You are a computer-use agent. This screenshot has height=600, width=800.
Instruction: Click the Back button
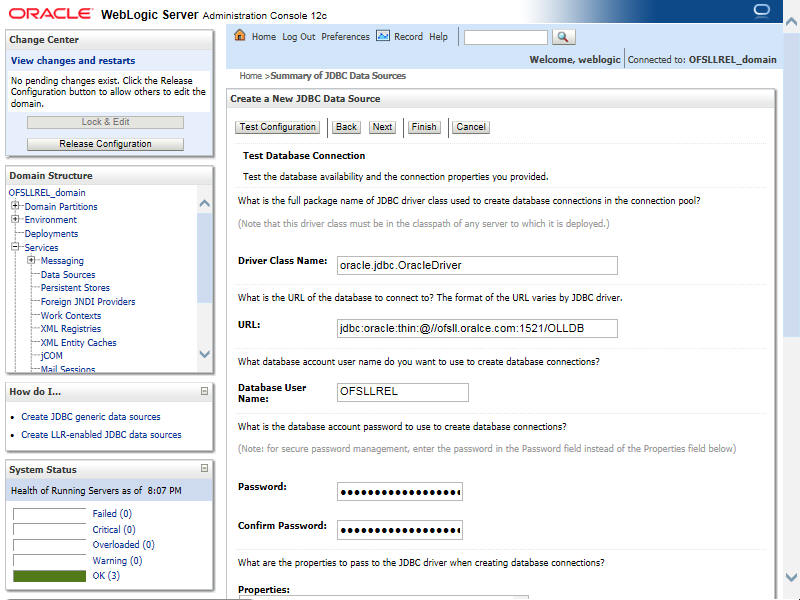346,127
